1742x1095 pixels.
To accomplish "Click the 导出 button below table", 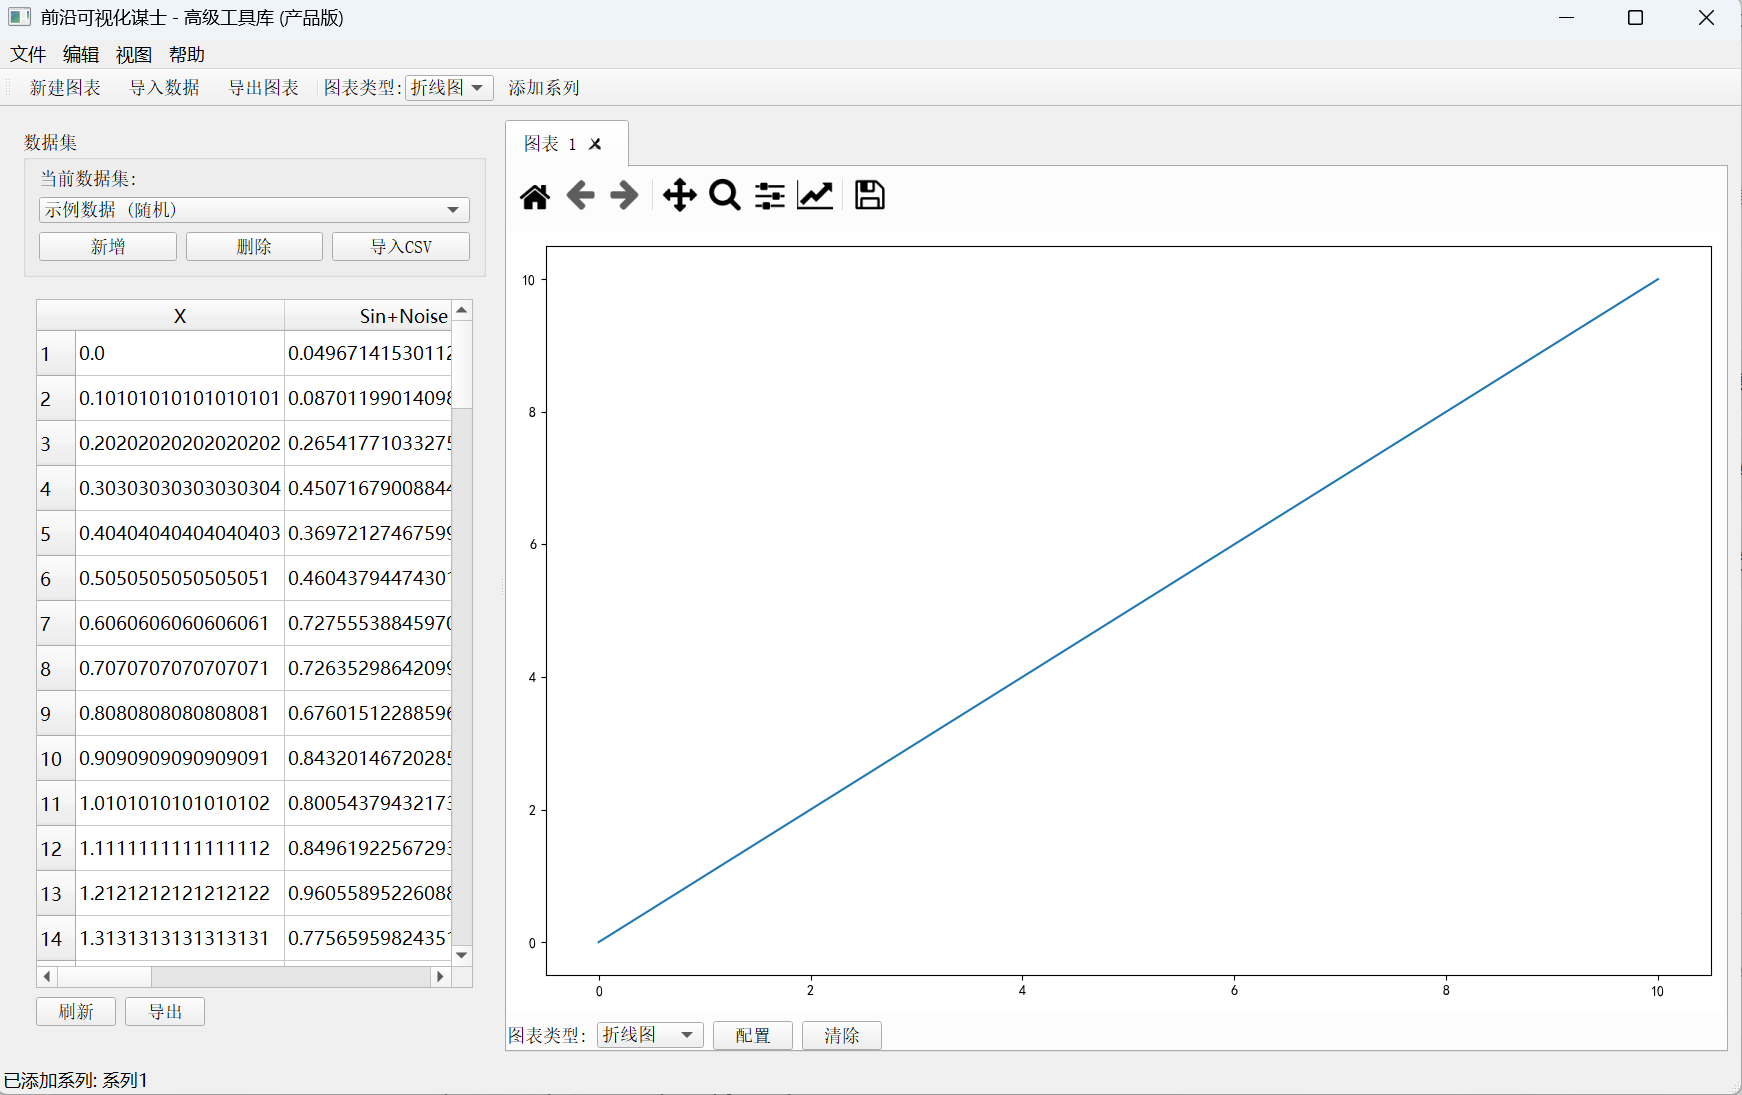I will [165, 1012].
